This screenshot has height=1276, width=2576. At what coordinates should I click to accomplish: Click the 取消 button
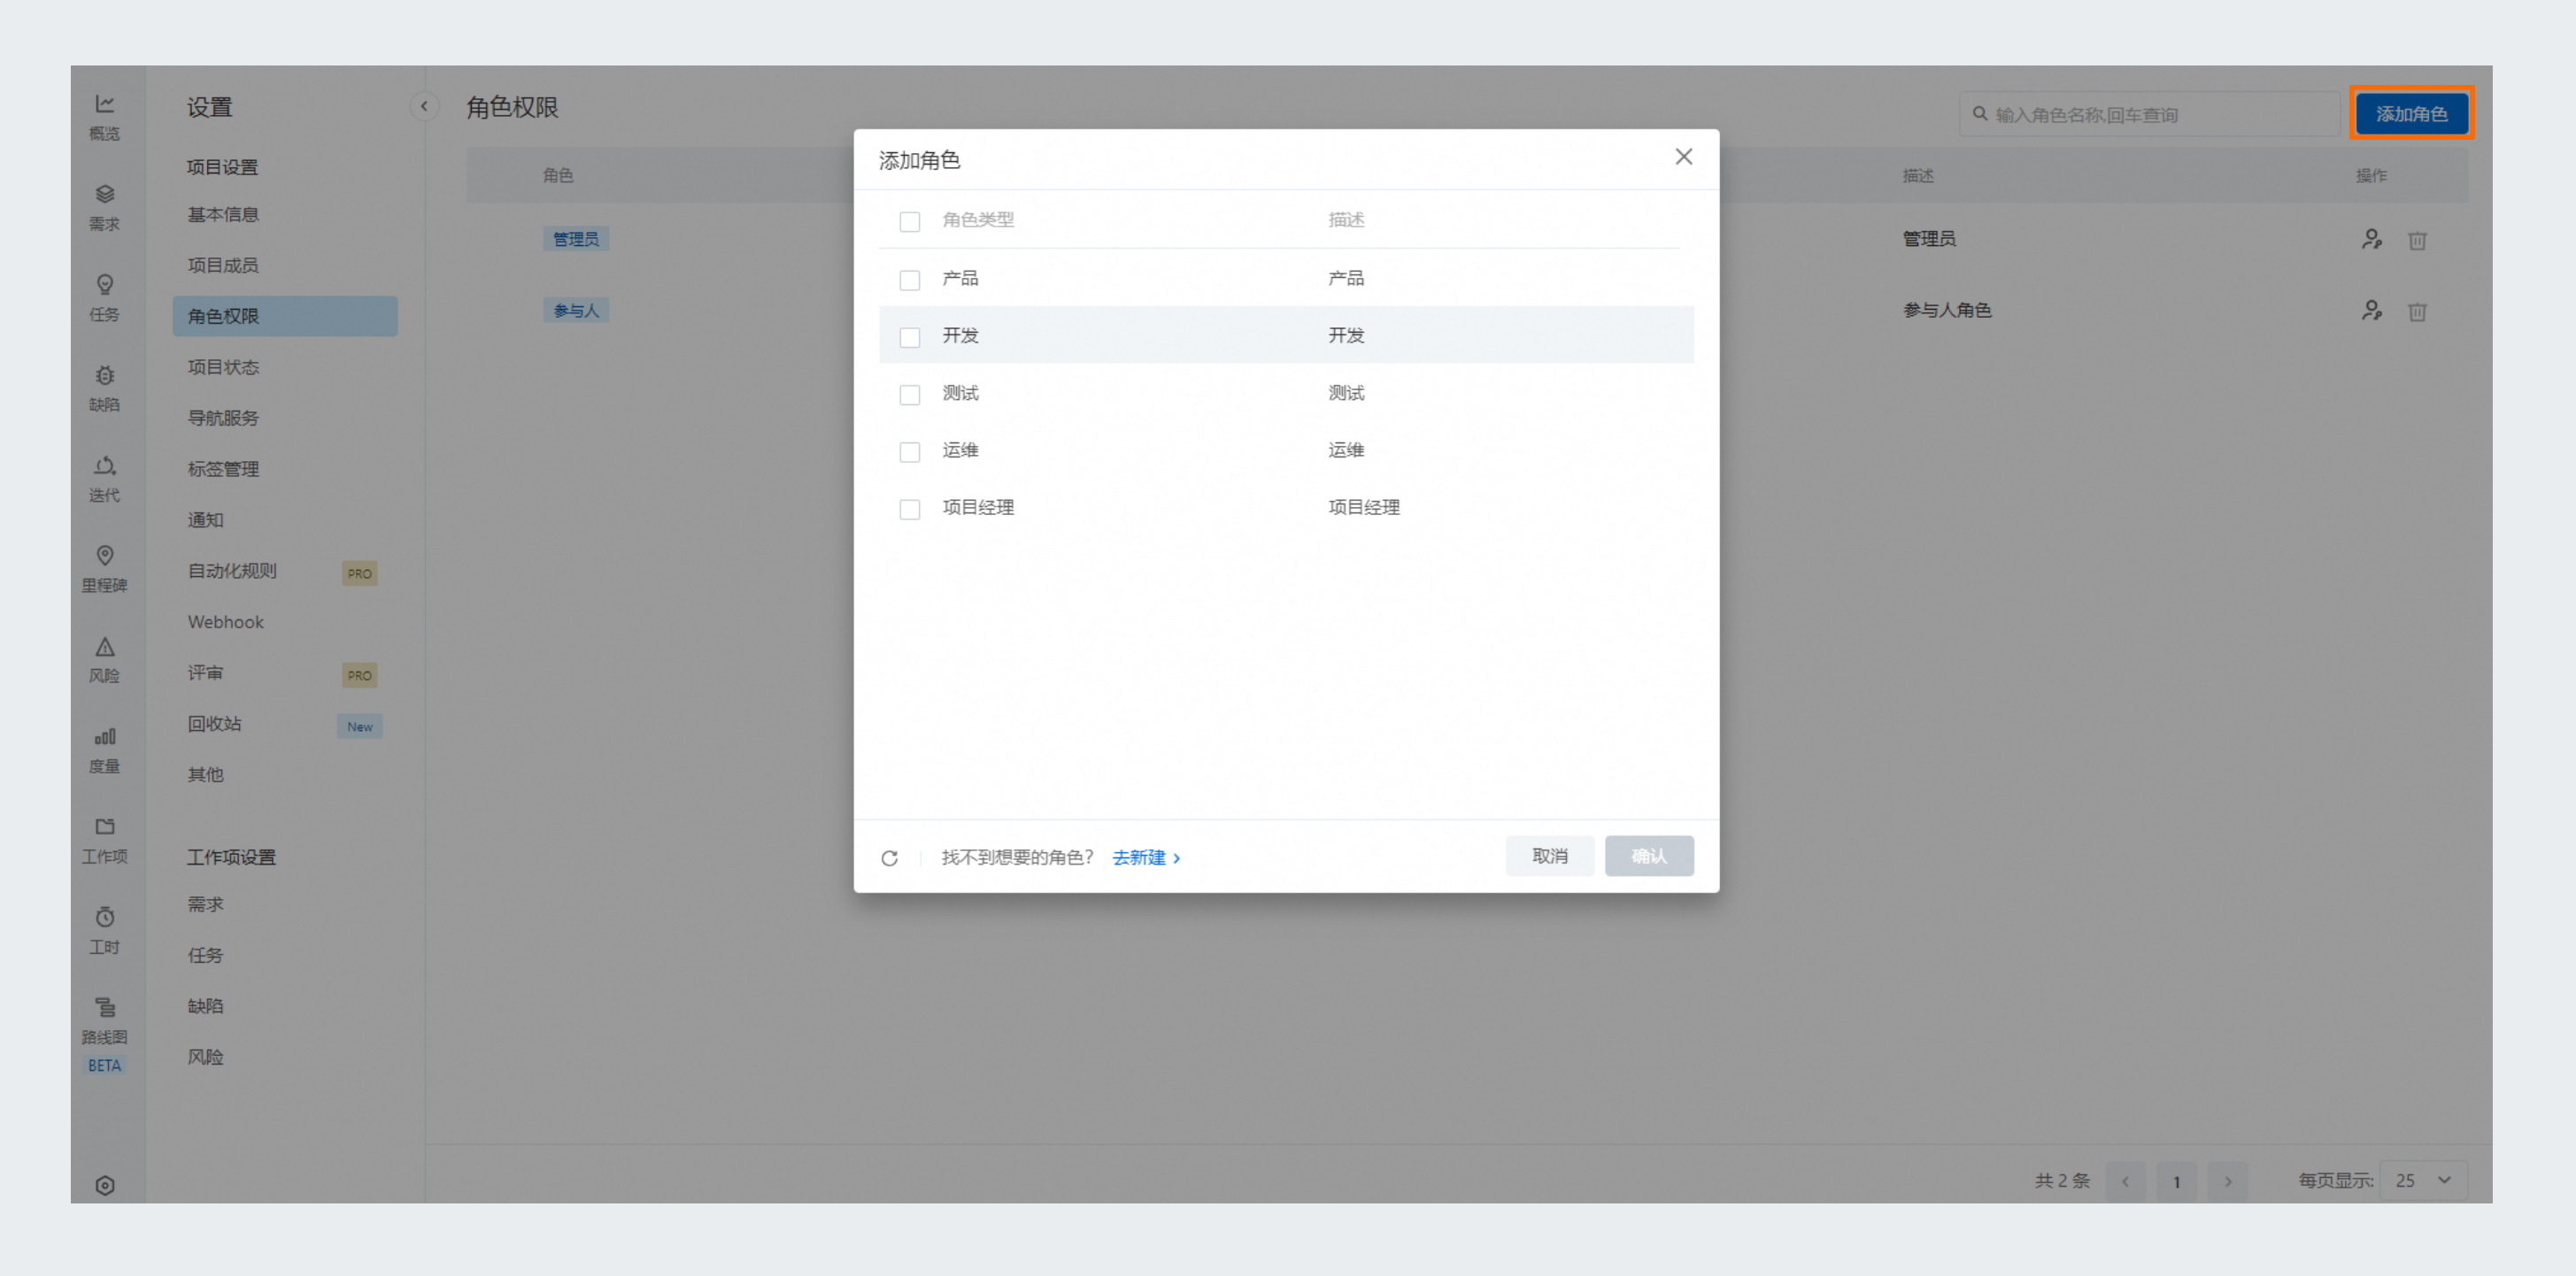(1547, 856)
